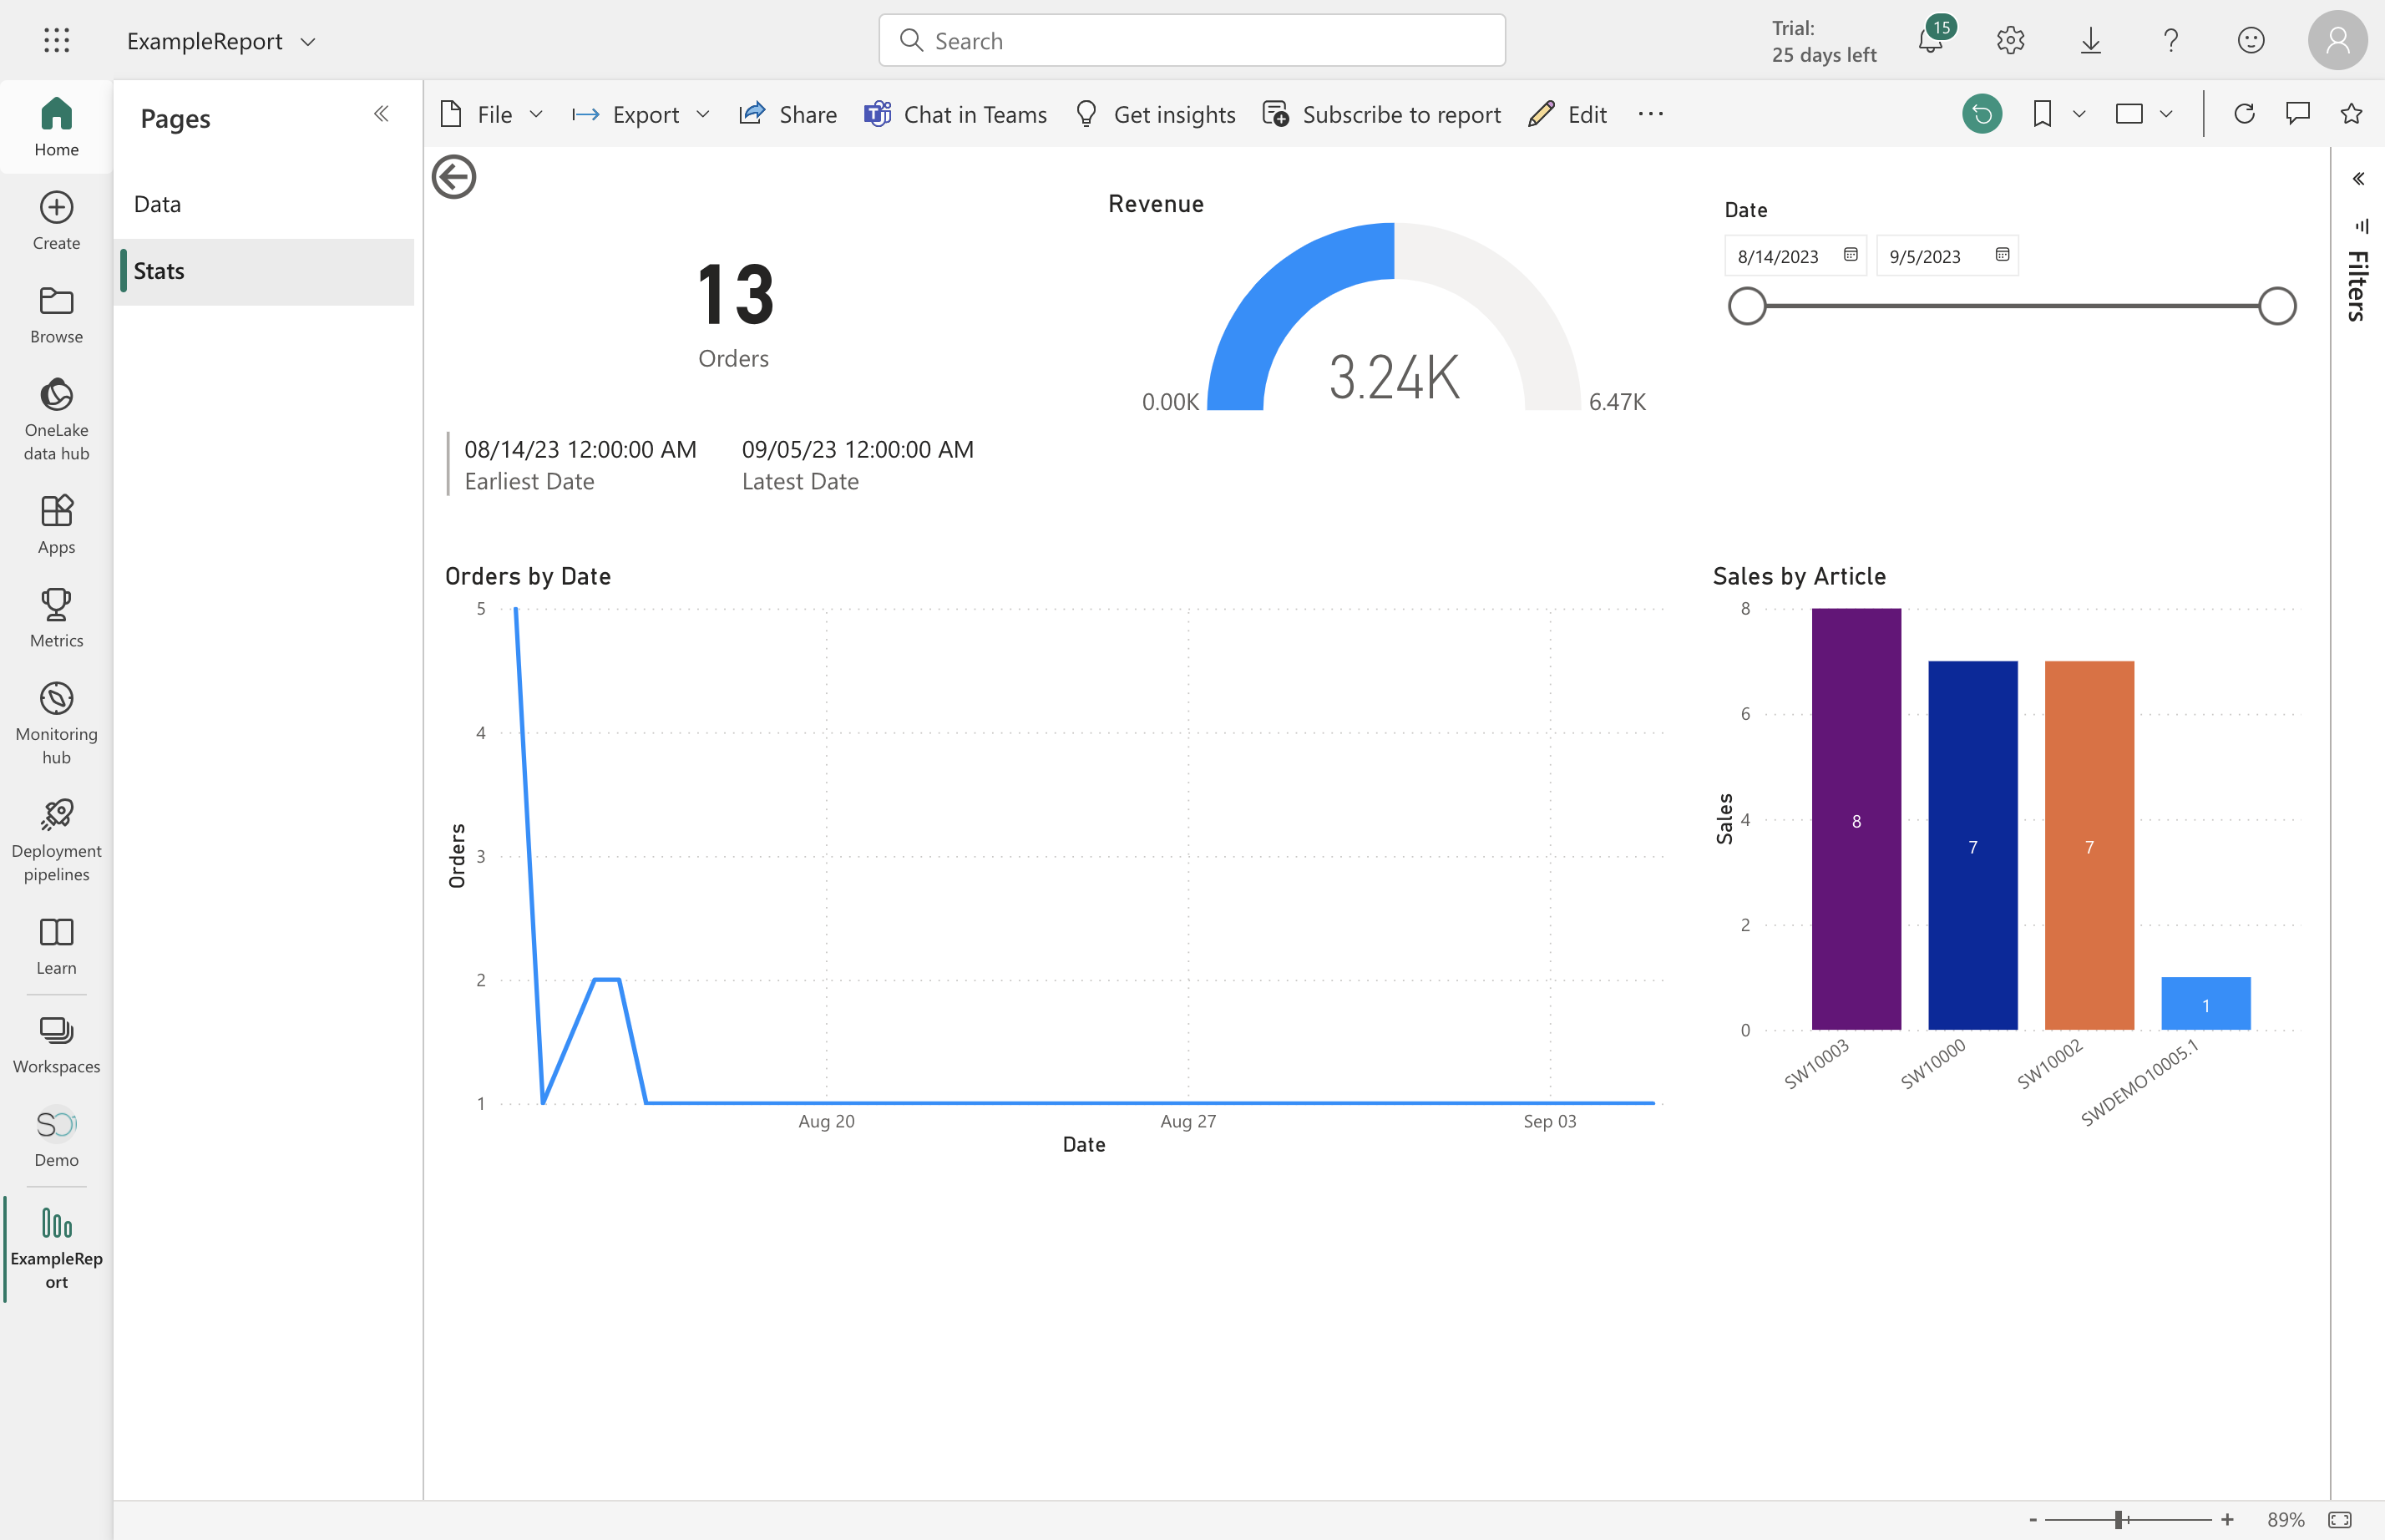
Task: Open the ExampleReport title dropdown
Action: (308, 42)
